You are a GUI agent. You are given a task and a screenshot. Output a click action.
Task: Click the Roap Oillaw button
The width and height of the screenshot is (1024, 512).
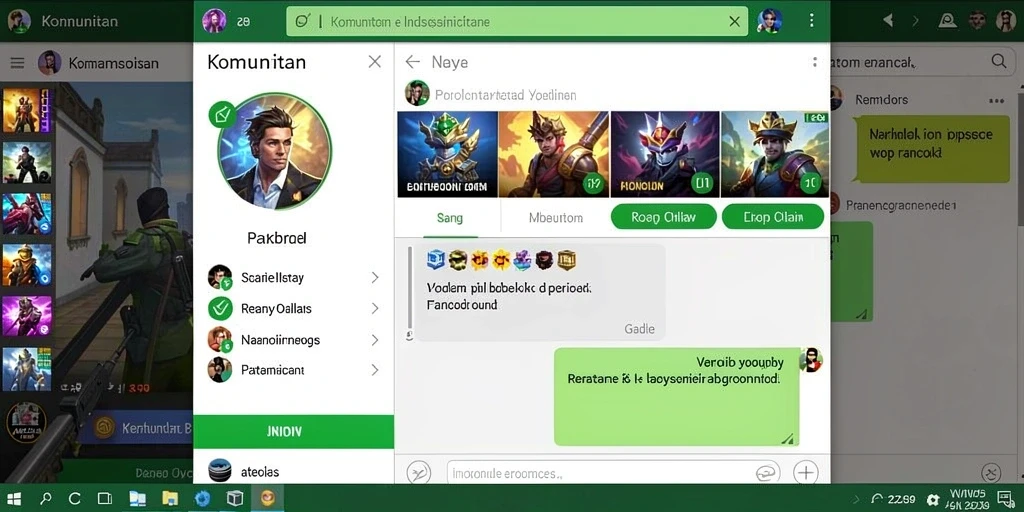click(664, 217)
